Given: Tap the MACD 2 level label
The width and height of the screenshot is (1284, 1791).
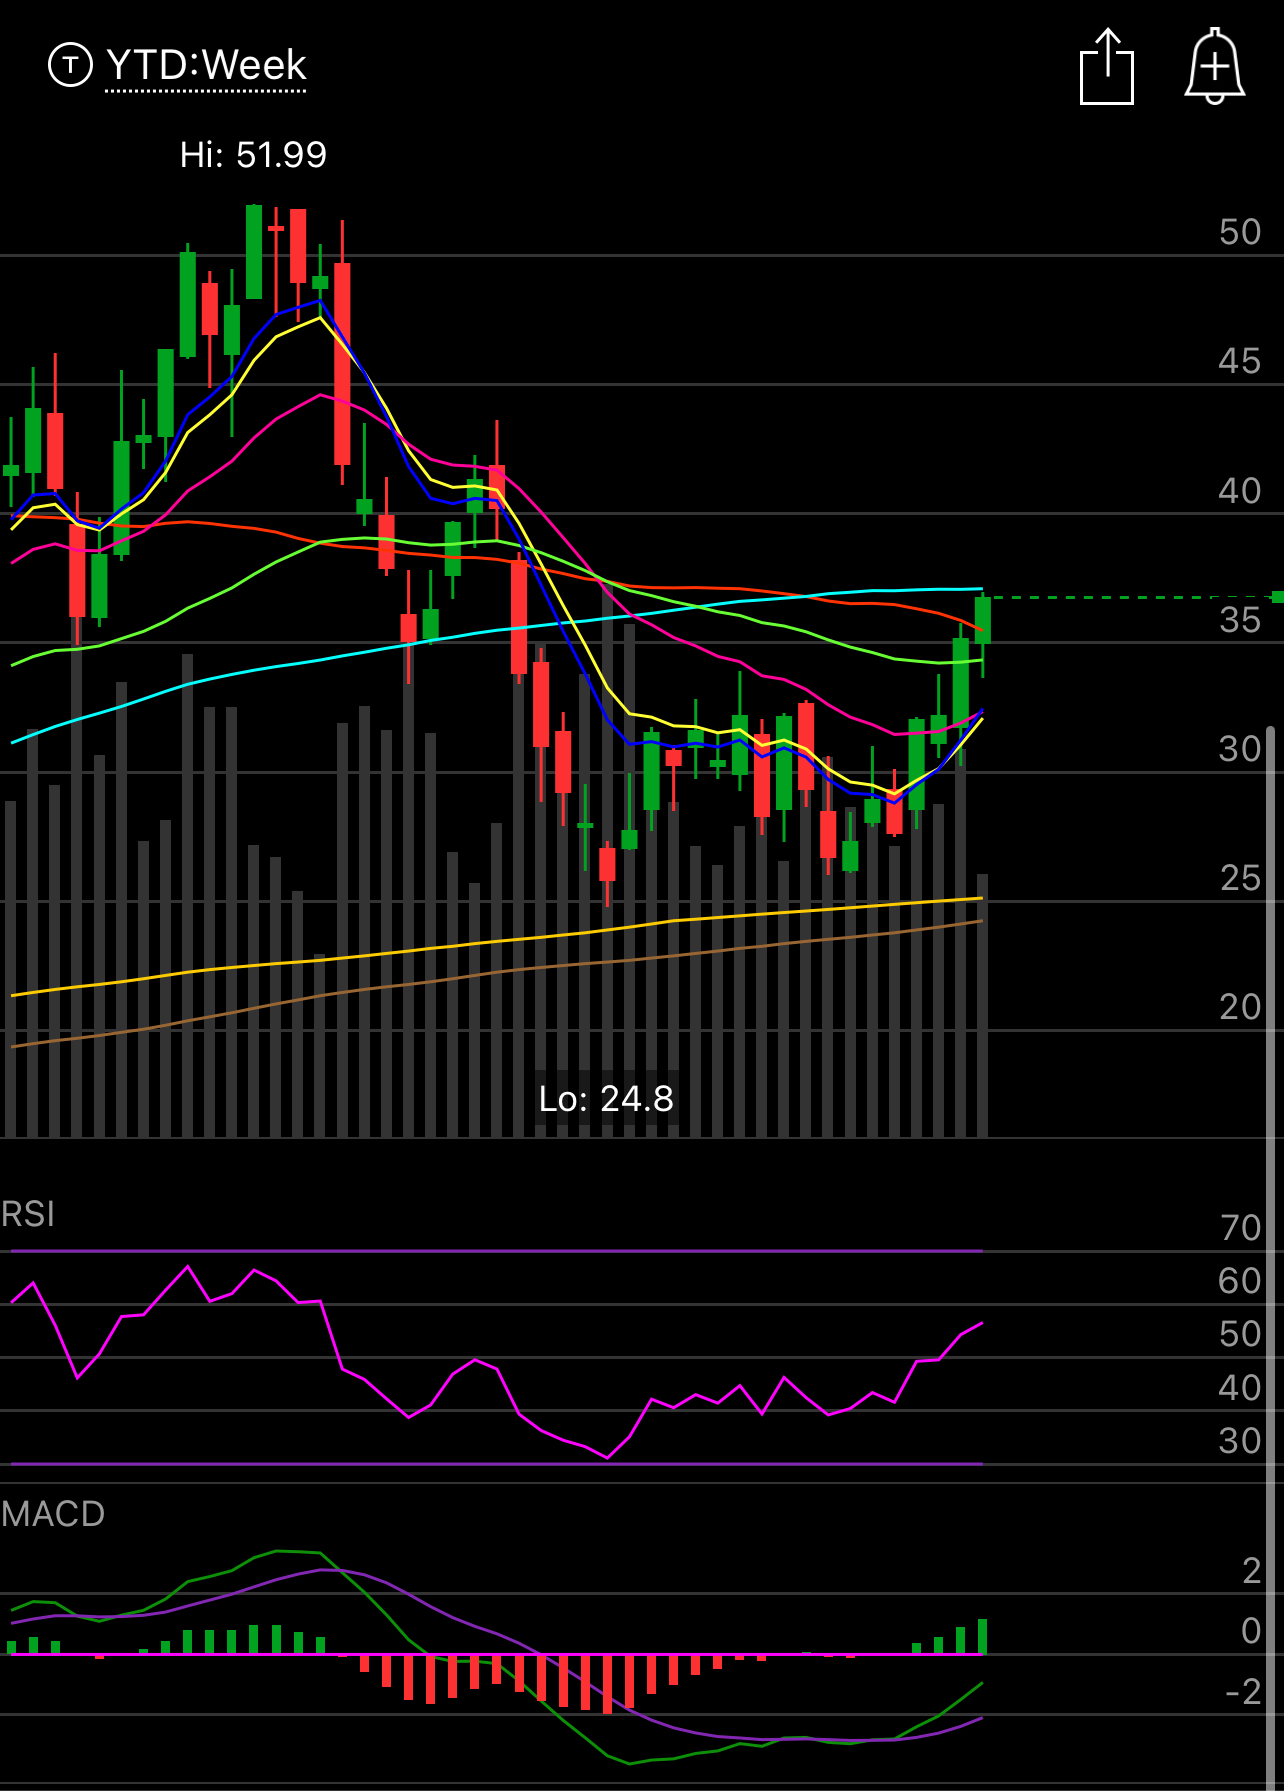Looking at the screenshot, I should 1251,1571.
